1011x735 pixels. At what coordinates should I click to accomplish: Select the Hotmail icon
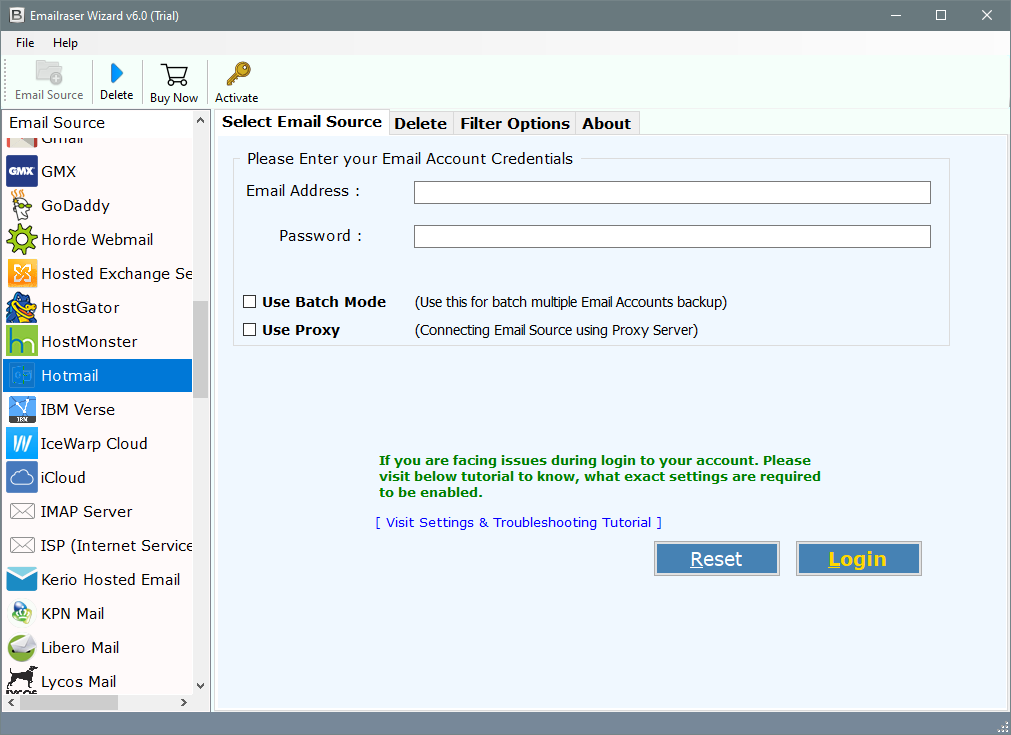pos(22,375)
